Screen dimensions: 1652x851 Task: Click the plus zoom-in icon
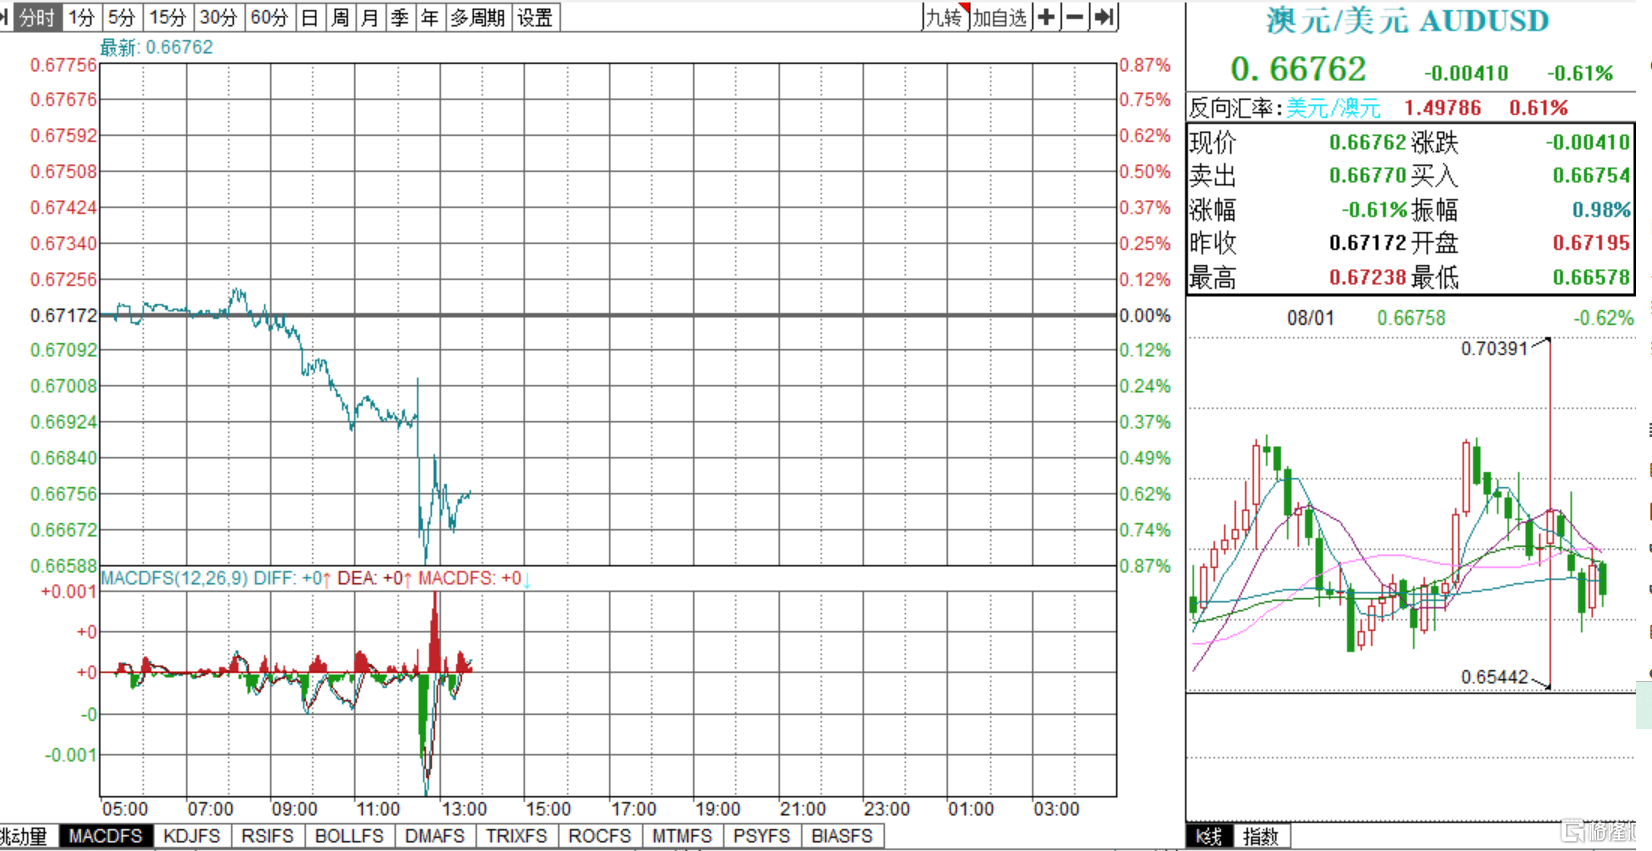point(1046,17)
